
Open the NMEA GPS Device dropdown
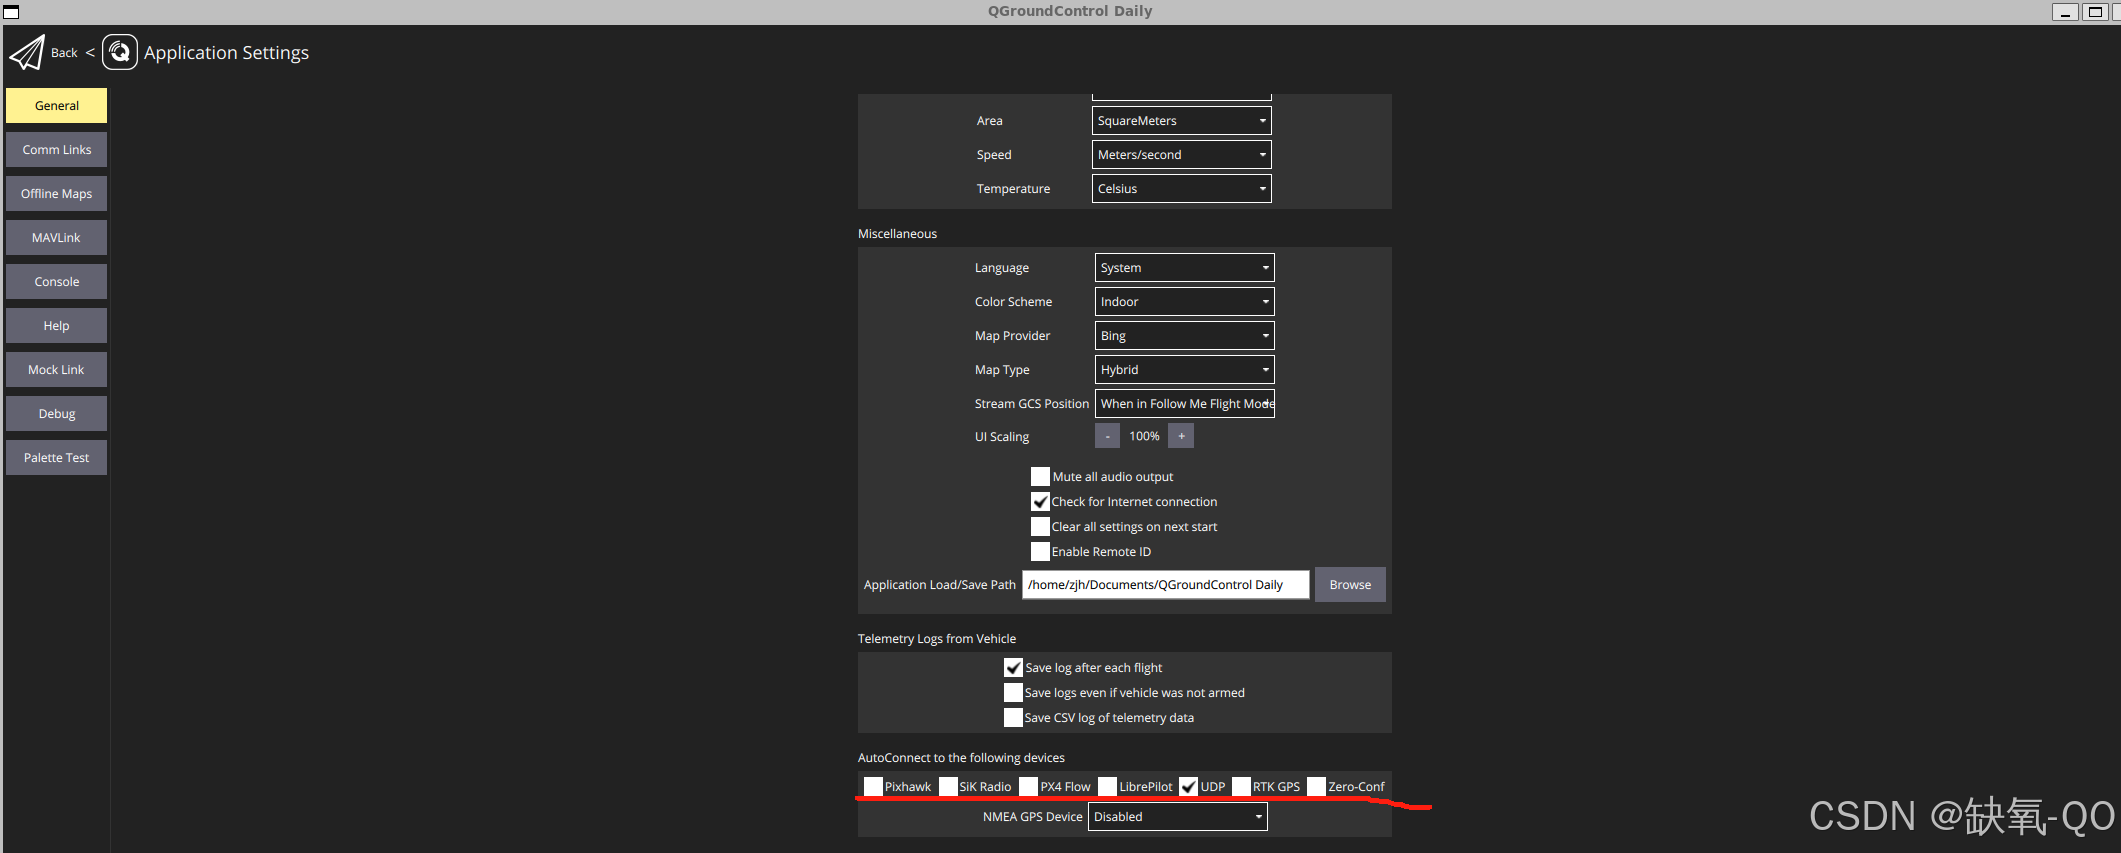1177,817
